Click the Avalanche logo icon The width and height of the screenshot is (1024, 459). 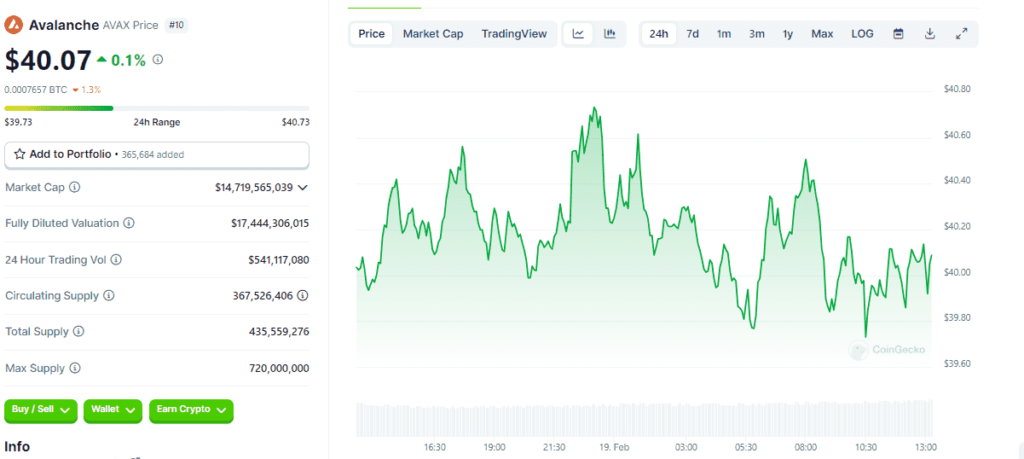tap(14, 26)
